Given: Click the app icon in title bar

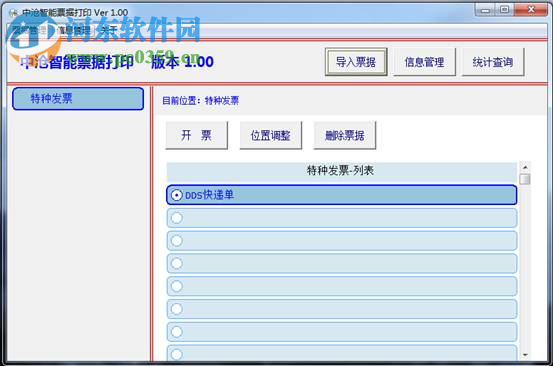Looking at the screenshot, I should [13, 13].
